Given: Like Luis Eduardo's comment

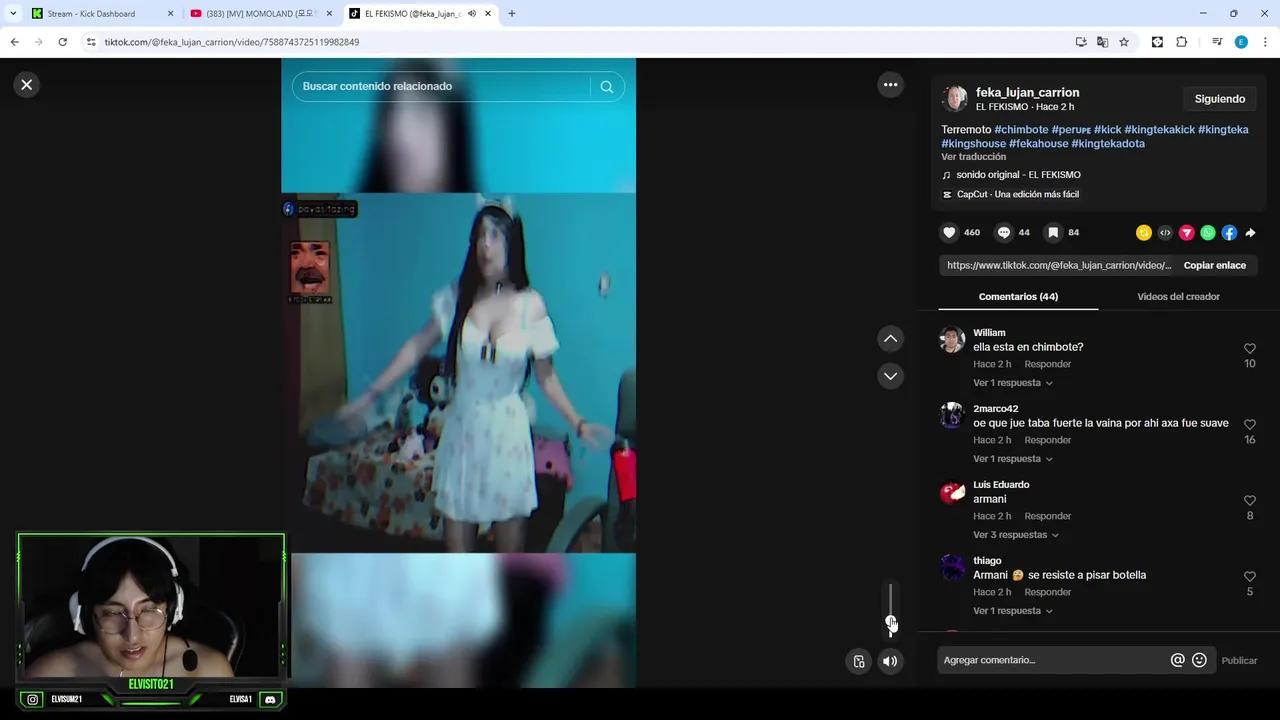Looking at the screenshot, I should 1250,501.
